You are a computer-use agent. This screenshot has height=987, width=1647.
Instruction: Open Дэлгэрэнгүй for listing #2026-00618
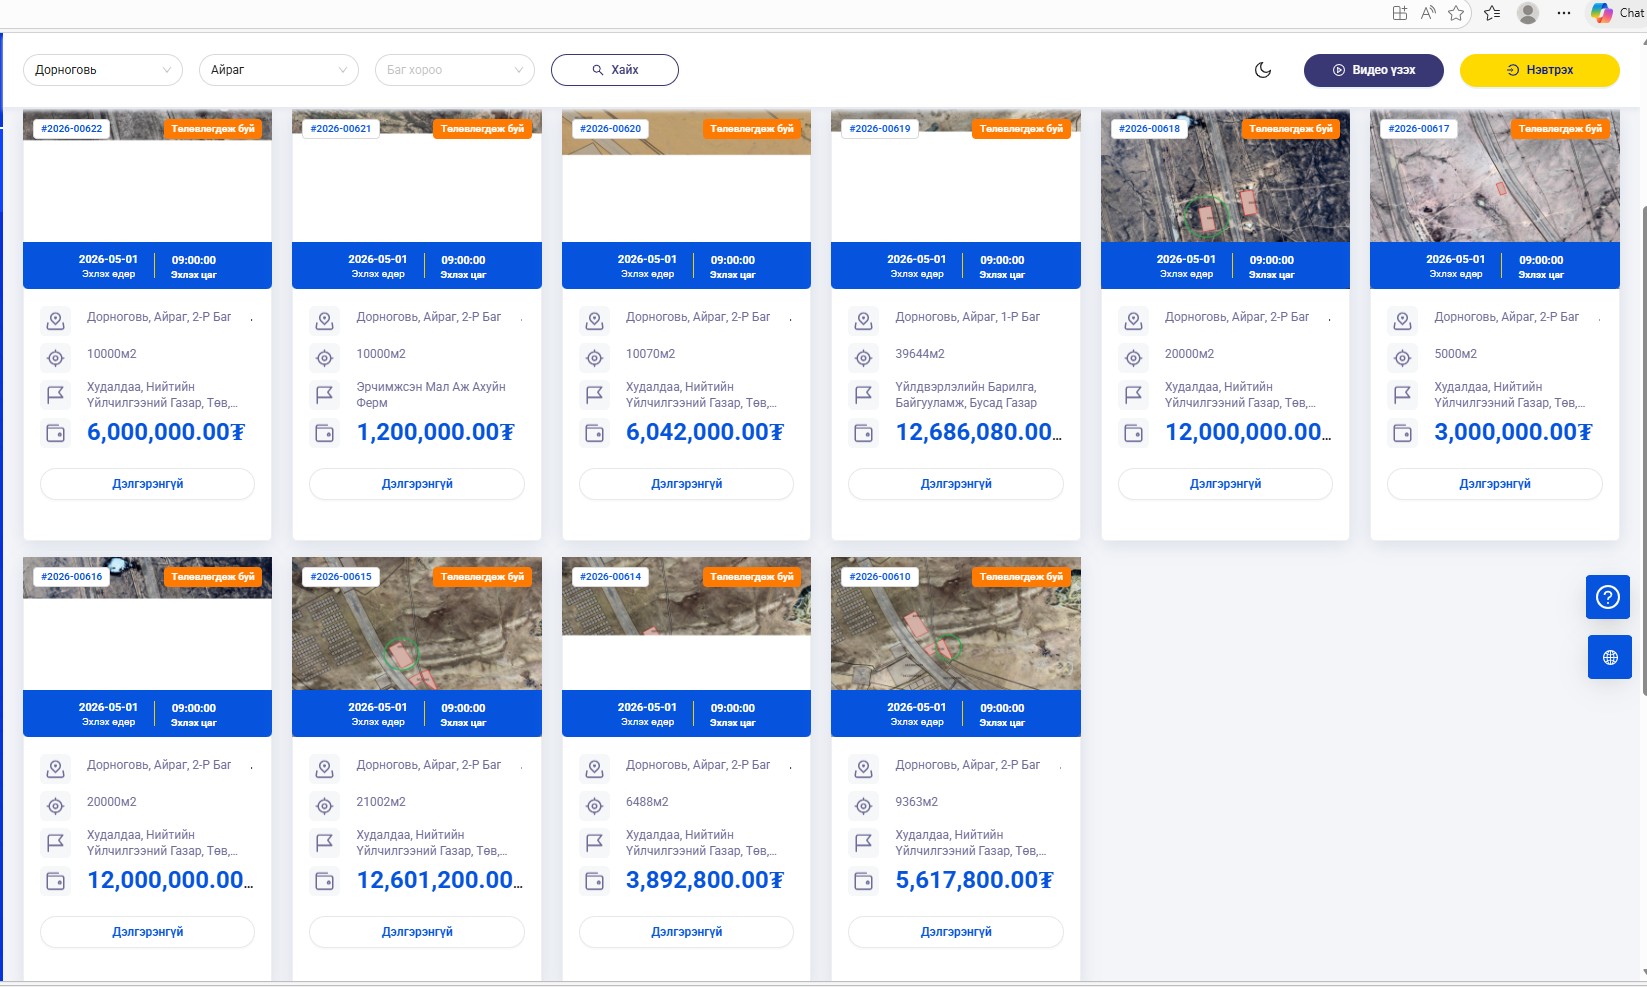click(x=1225, y=484)
